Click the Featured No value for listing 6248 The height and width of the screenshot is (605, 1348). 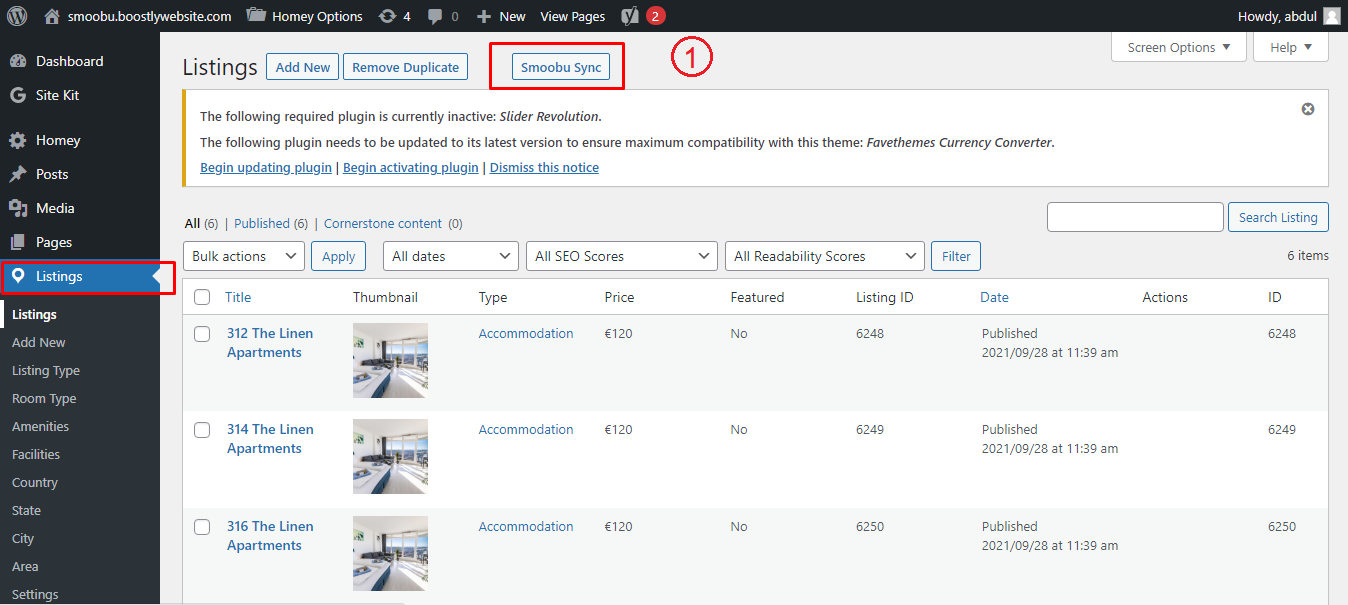[739, 333]
